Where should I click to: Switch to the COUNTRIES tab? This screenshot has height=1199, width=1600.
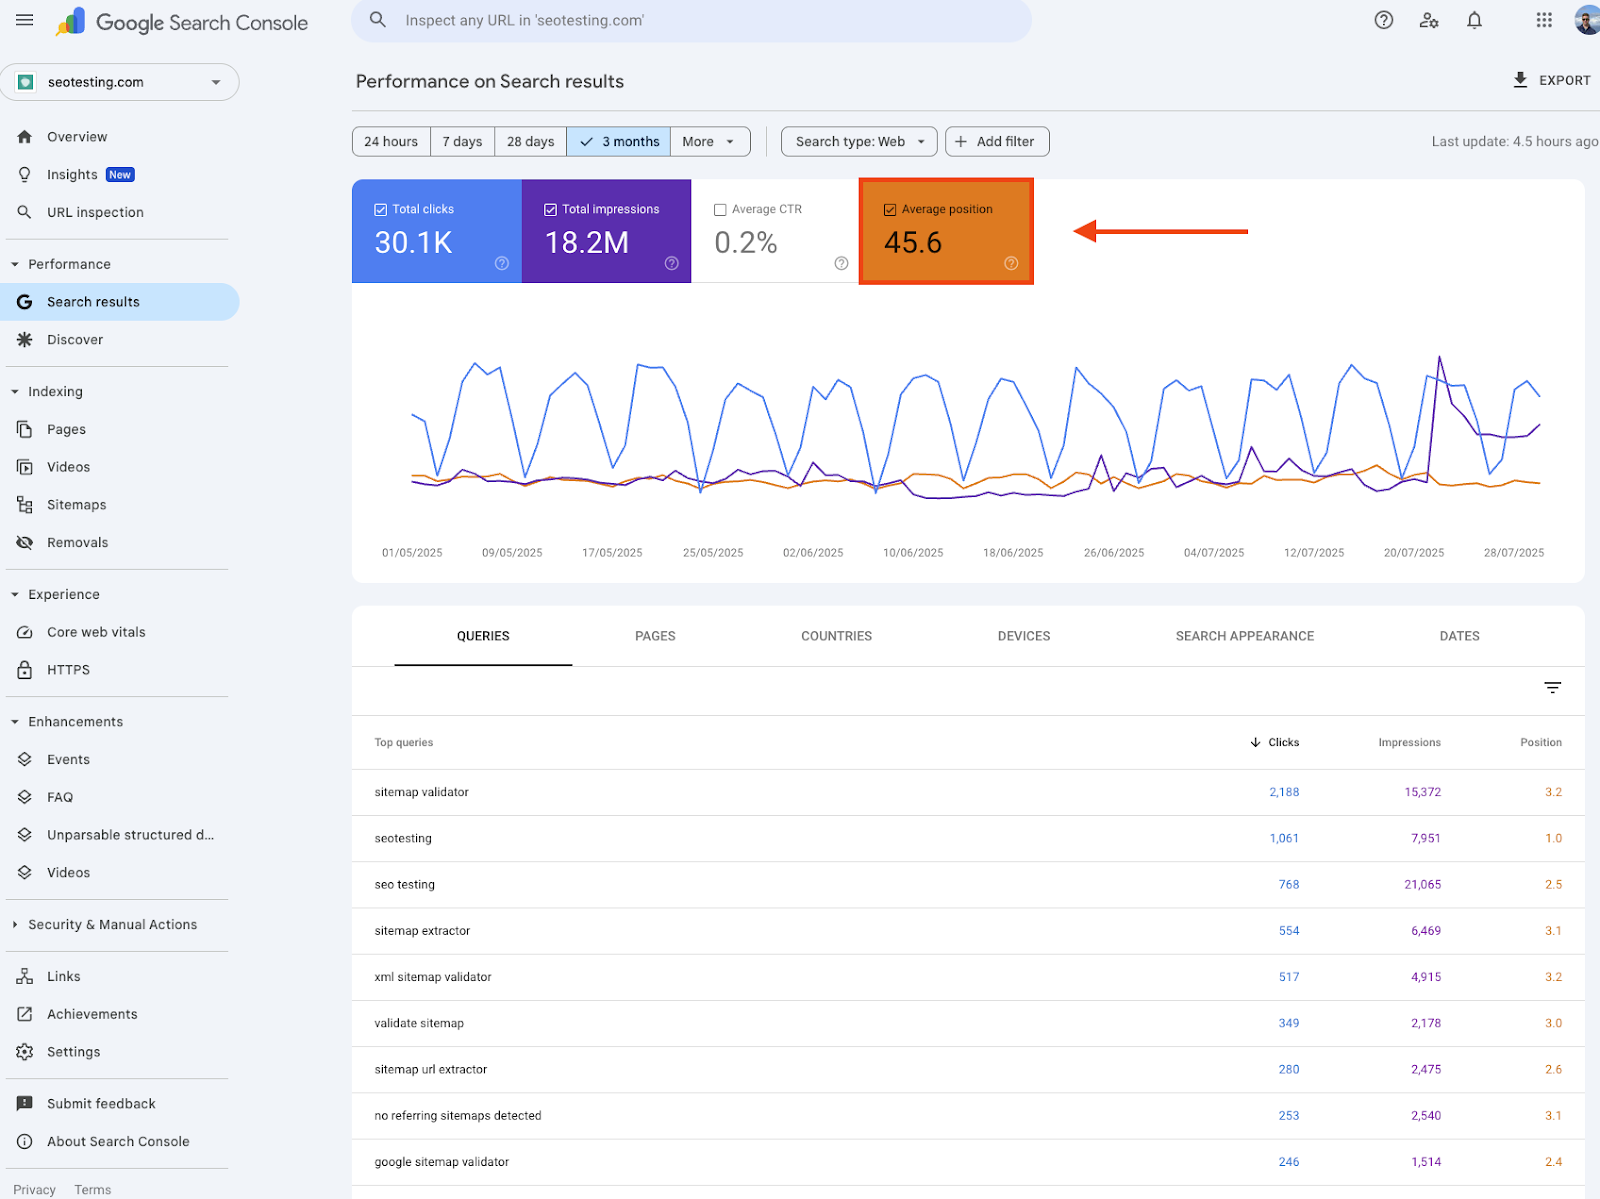pos(836,635)
